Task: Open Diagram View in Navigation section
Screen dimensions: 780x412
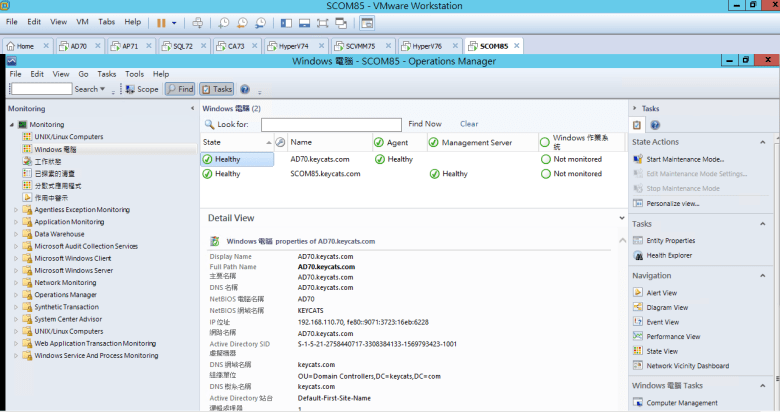Action: pyautogui.click(x=666, y=307)
